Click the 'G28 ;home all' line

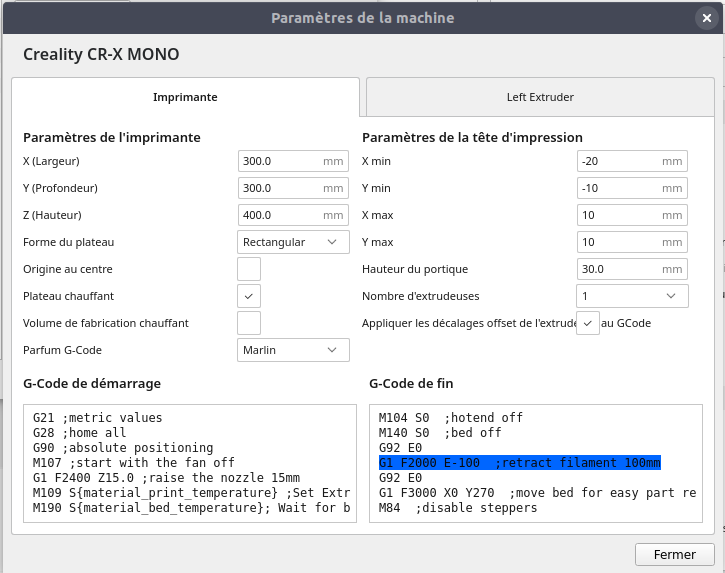[x=80, y=433]
